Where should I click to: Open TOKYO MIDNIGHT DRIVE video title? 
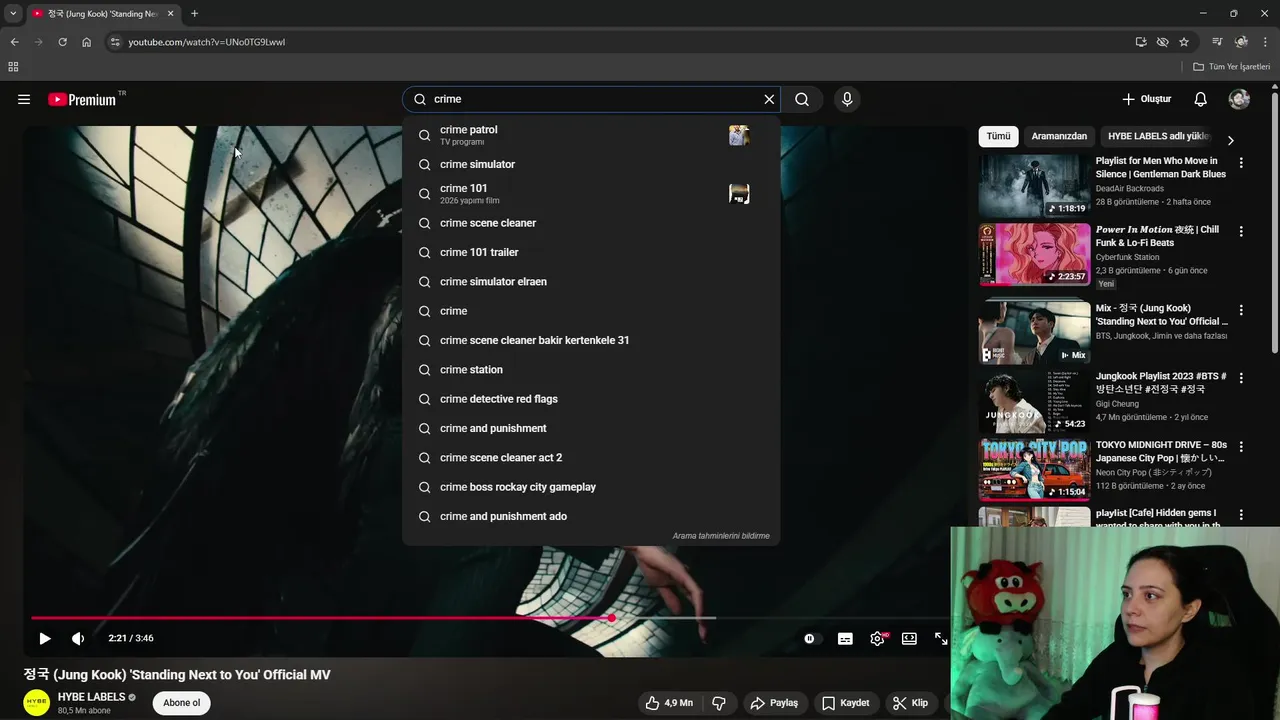[x=1161, y=451]
